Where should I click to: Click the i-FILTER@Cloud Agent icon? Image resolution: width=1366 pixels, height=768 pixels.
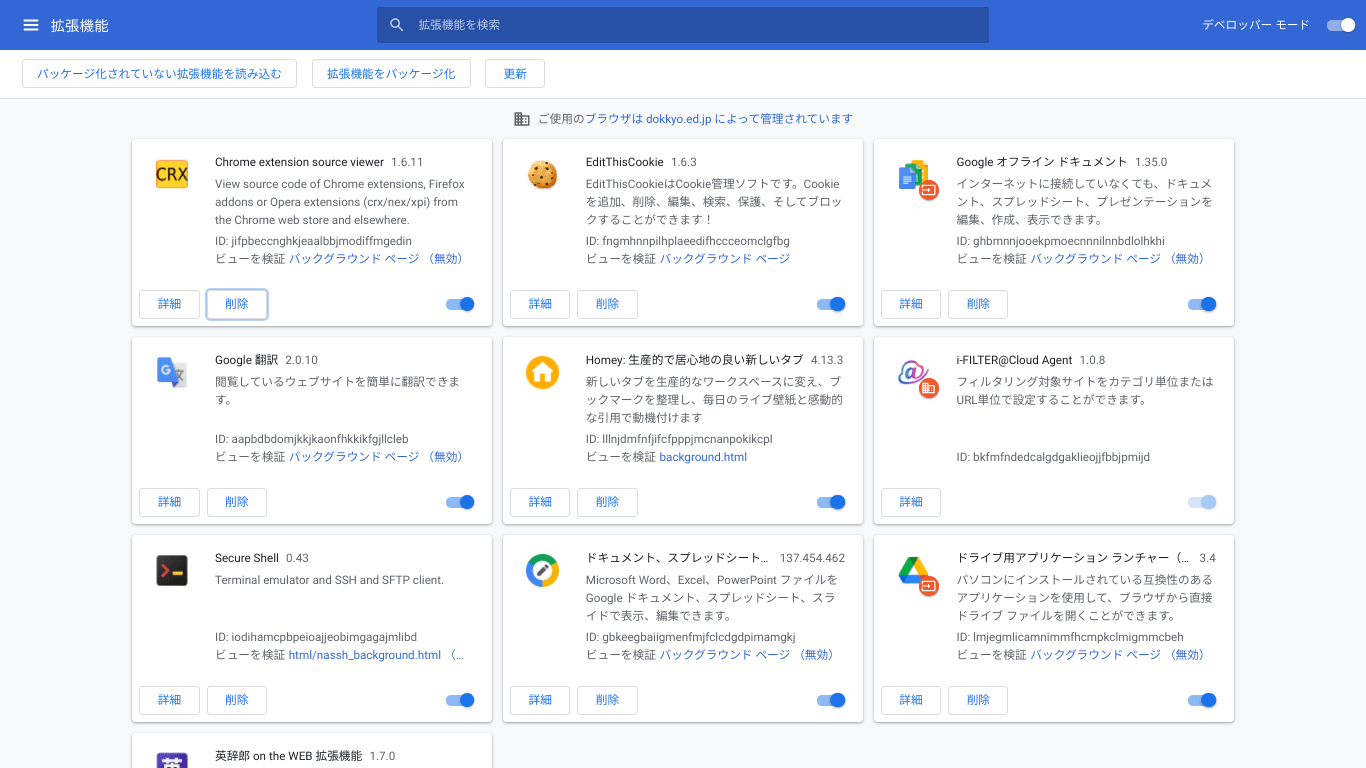click(914, 374)
